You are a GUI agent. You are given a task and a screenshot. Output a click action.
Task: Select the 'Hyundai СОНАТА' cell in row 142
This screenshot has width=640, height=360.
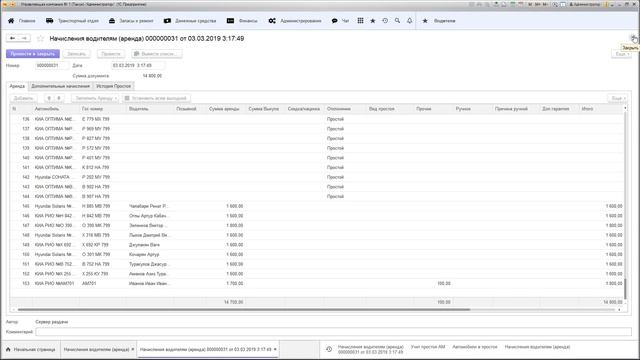pos(56,177)
